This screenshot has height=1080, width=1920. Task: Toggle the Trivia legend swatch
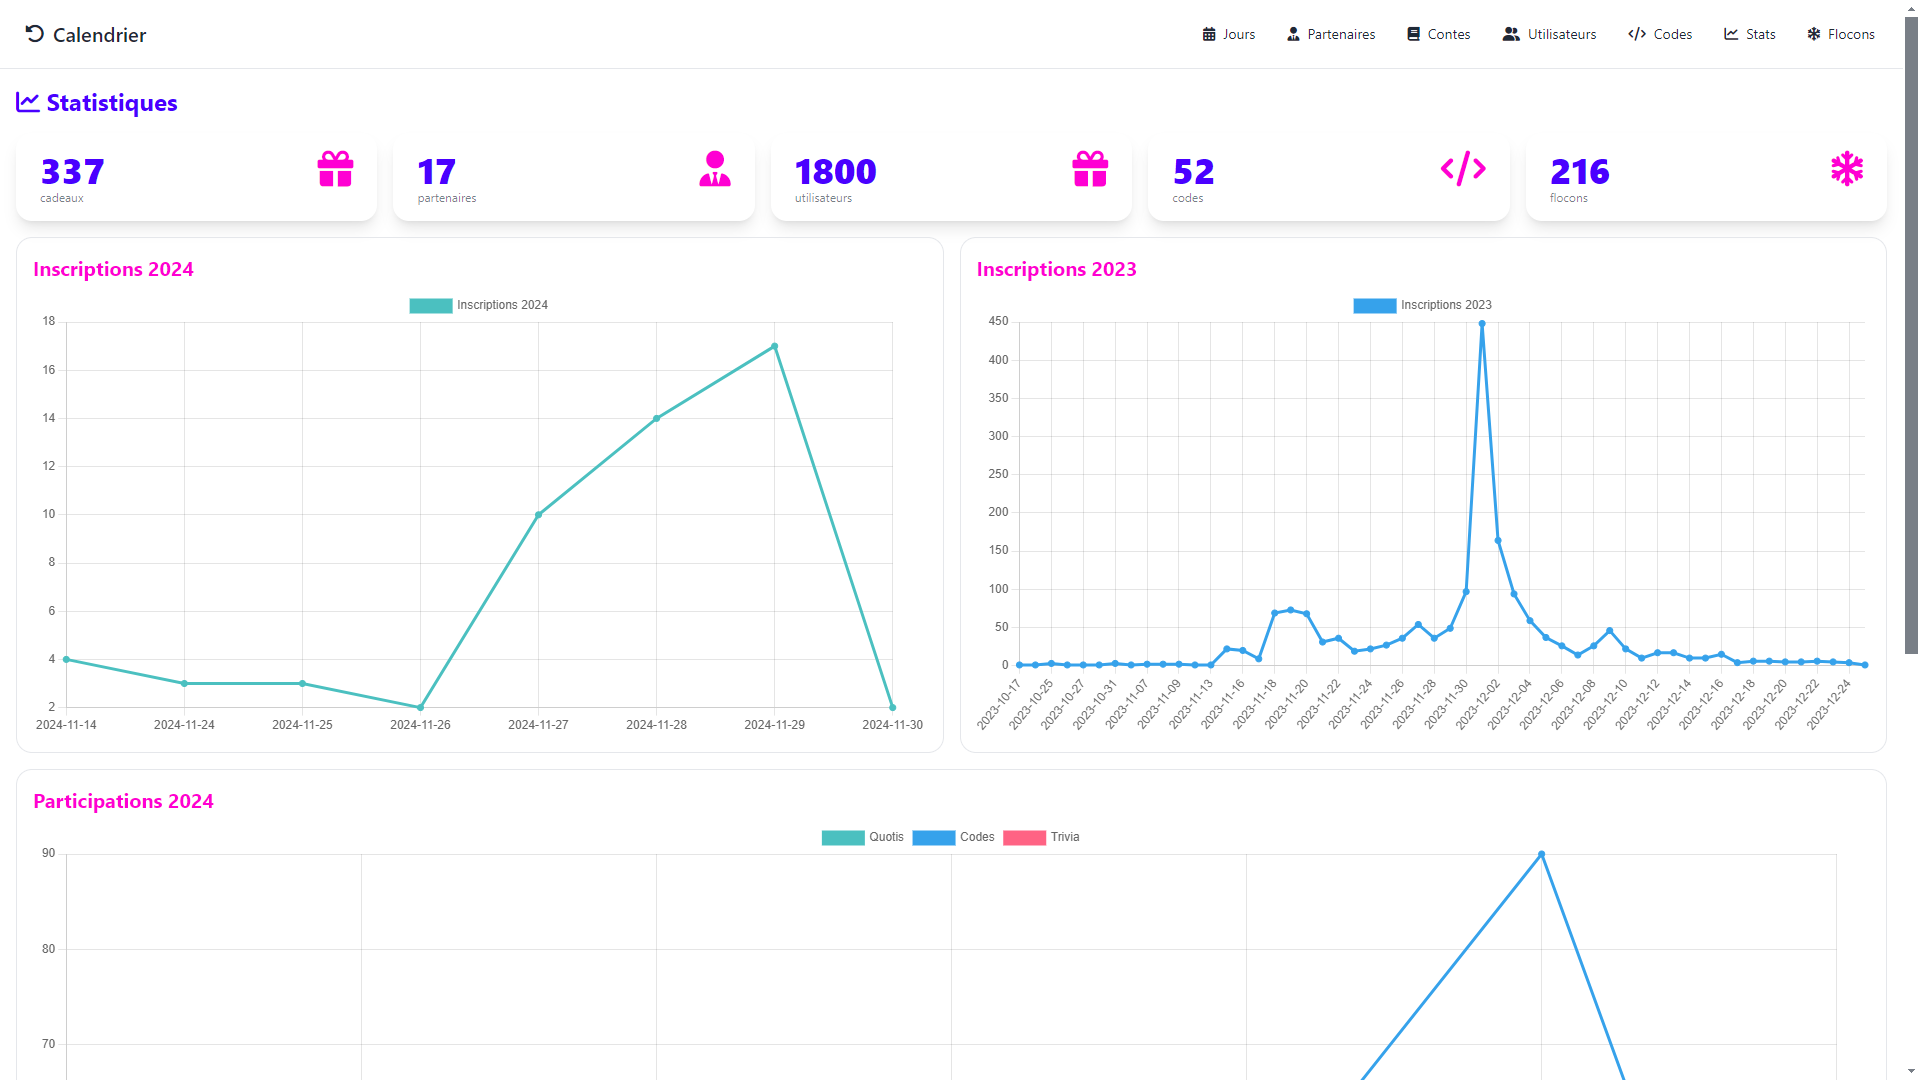click(1025, 838)
